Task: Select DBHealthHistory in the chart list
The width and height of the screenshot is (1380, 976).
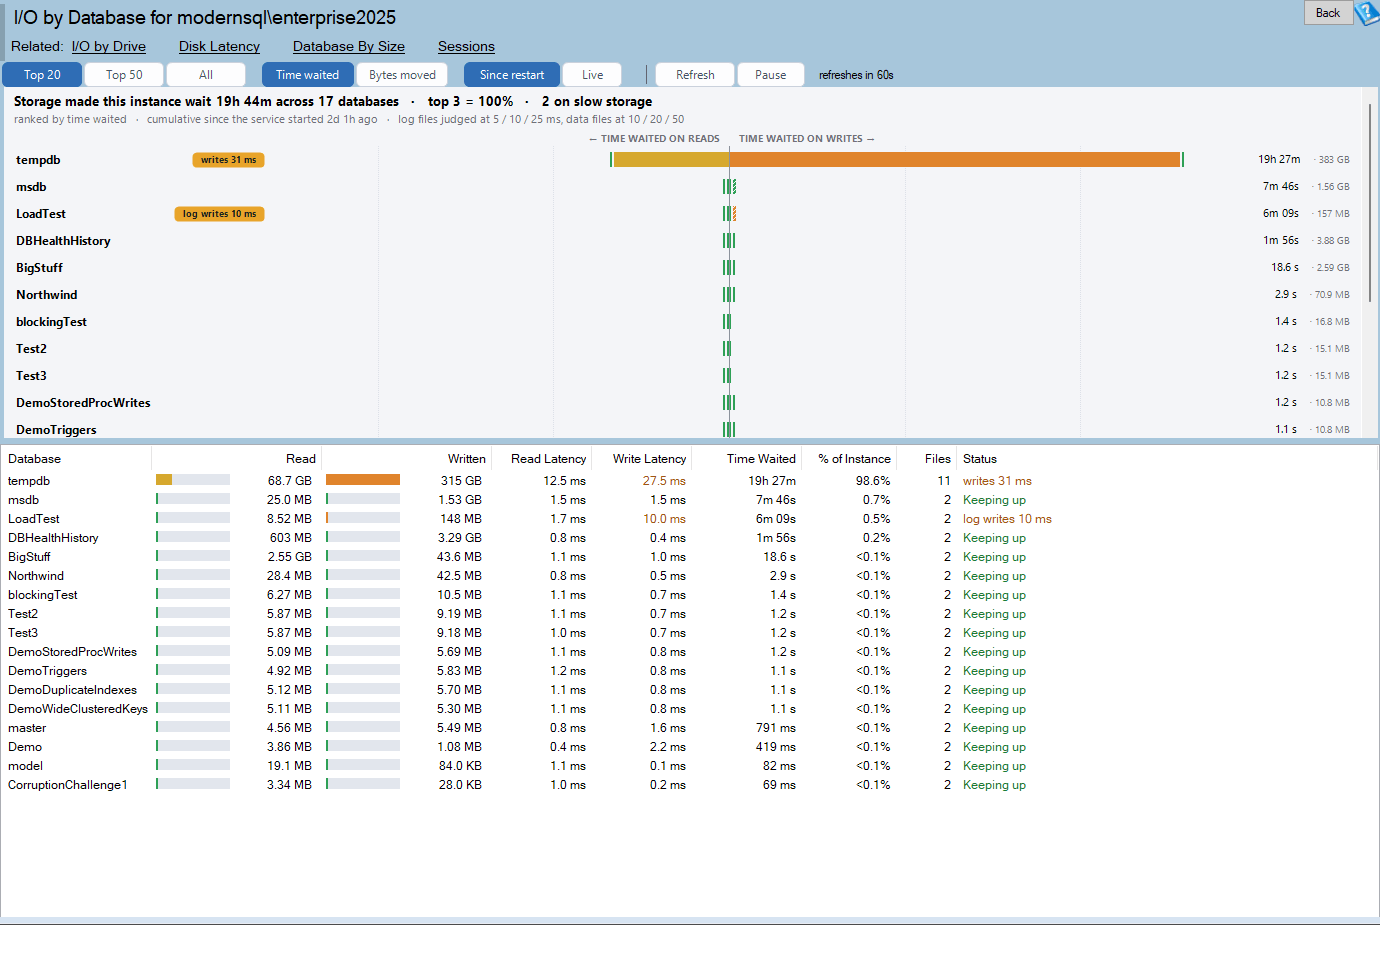Action: tap(63, 241)
